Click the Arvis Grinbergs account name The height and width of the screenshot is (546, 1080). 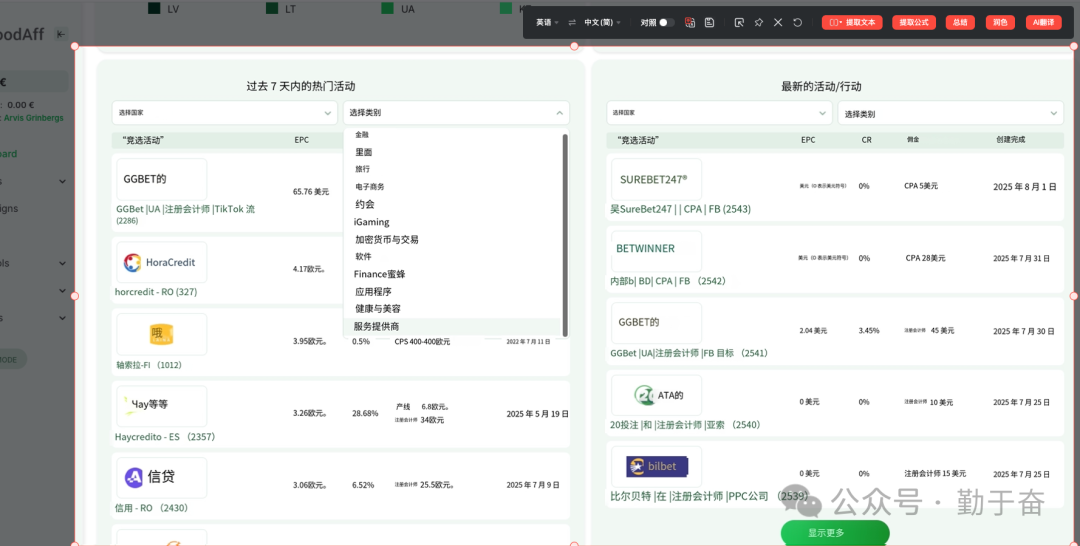point(34,118)
